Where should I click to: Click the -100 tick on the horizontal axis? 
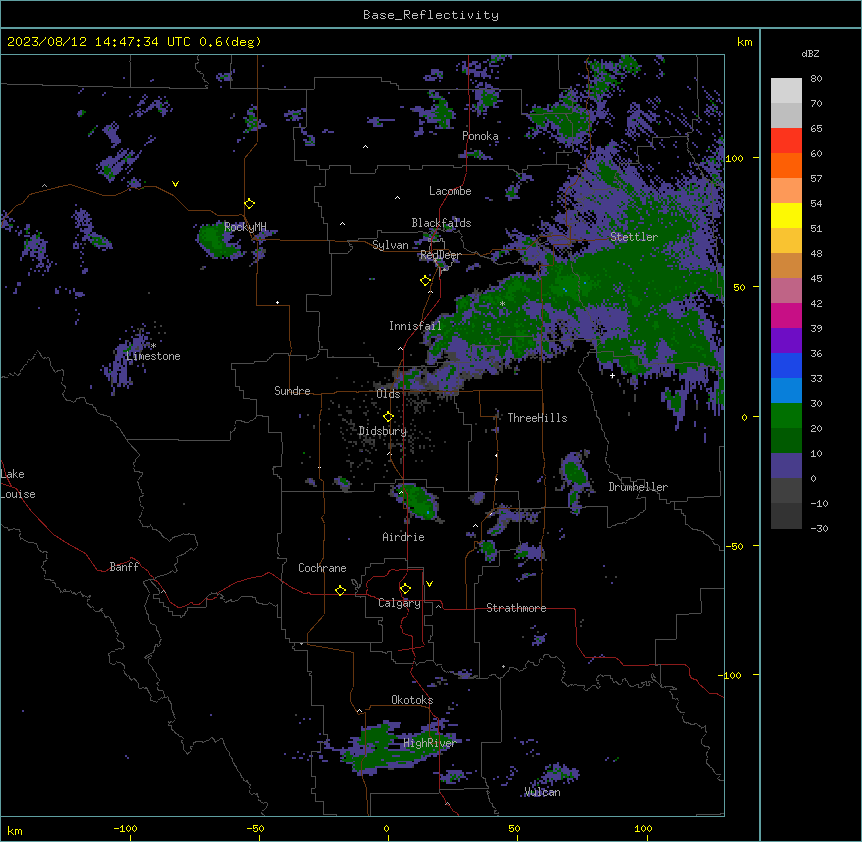pyautogui.click(x=125, y=828)
